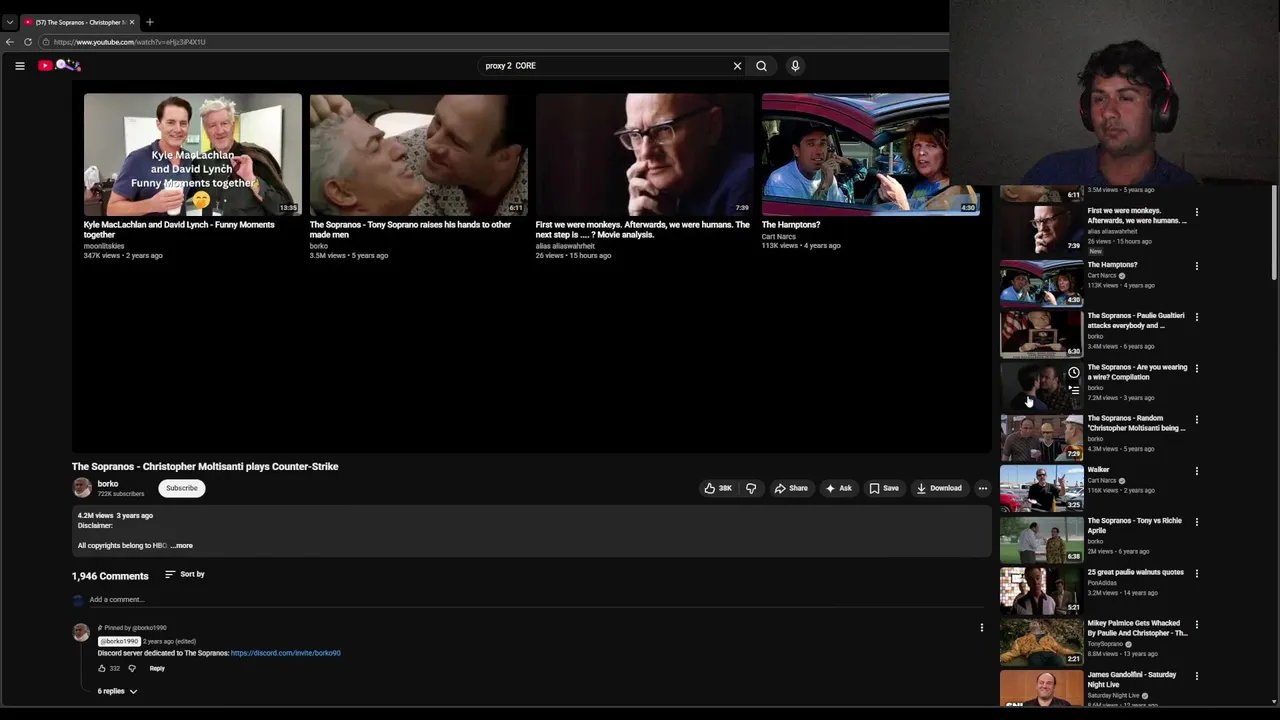Click the page vertical scrollbar thumb
The image size is (1280, 720).
[x=1274, y=232]
